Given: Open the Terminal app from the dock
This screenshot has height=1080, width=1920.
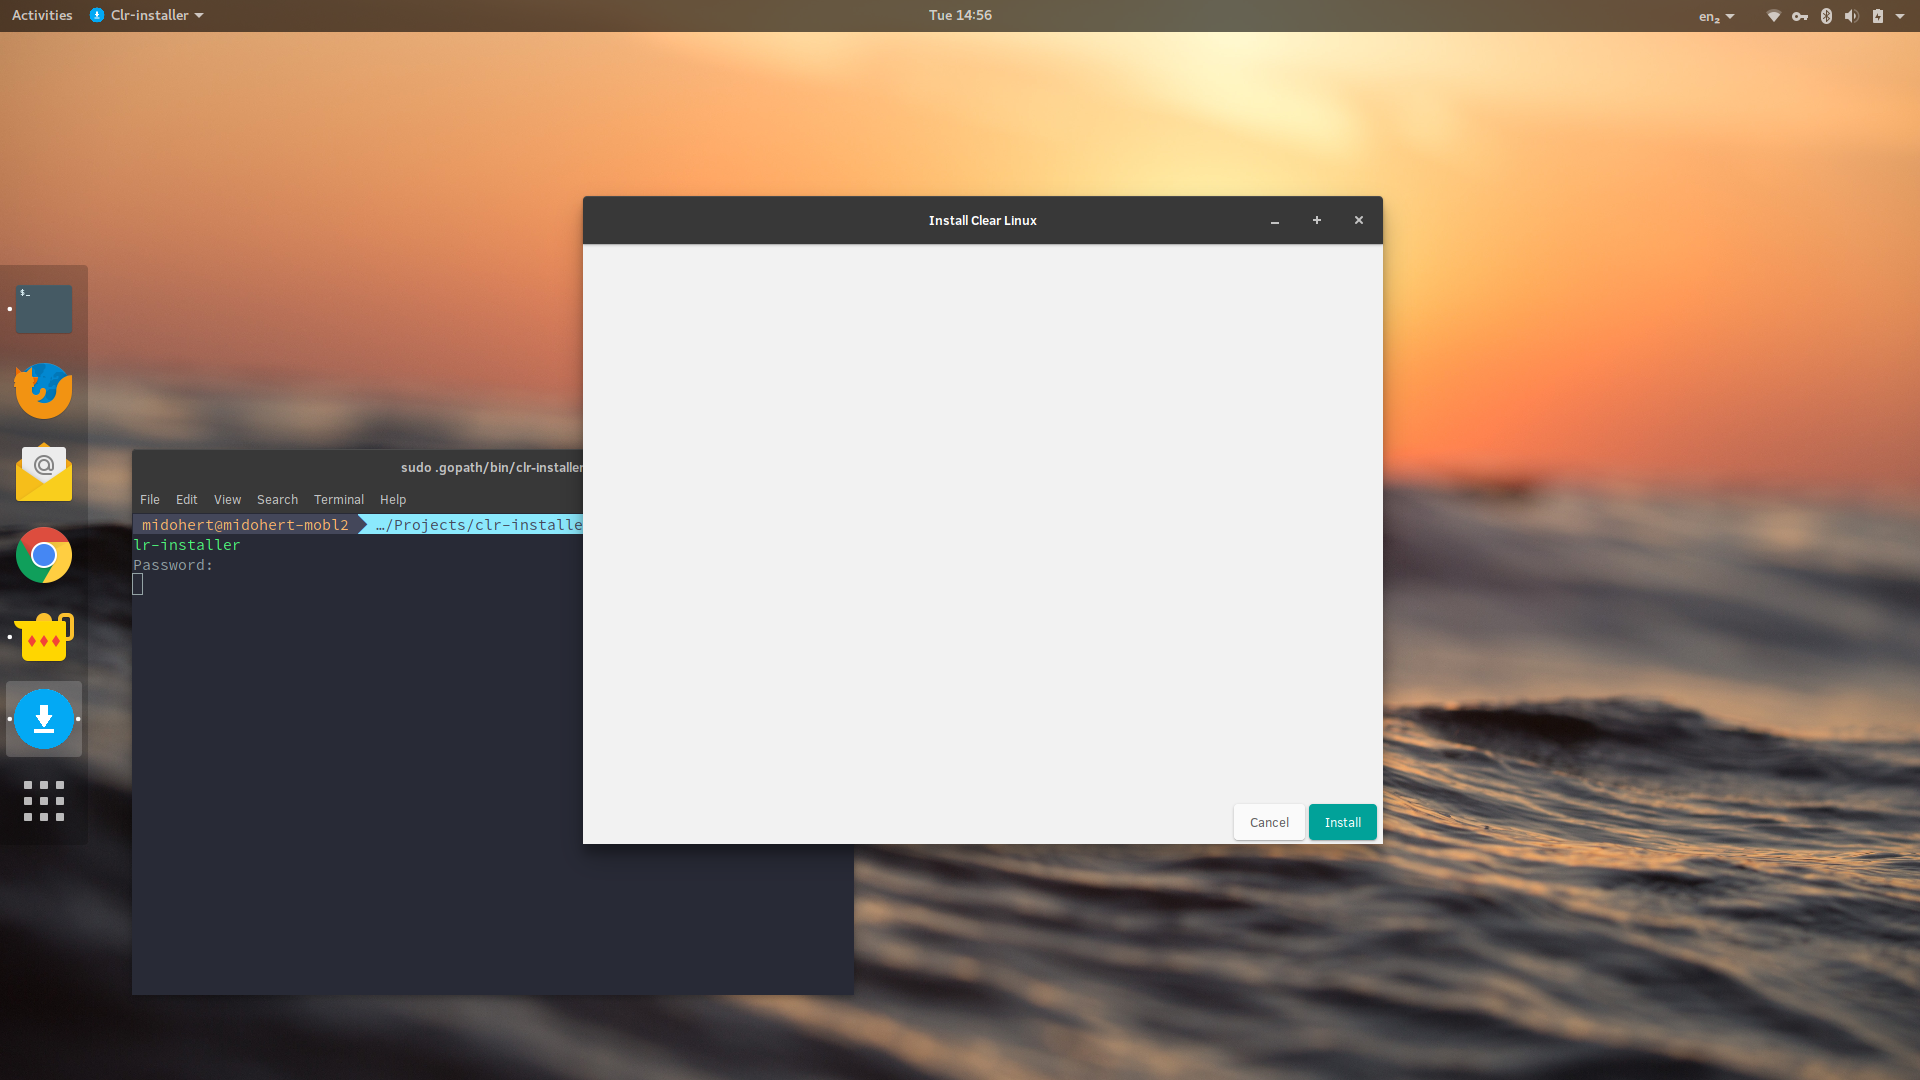Looking at the screenshot, I should coord(44,309).
